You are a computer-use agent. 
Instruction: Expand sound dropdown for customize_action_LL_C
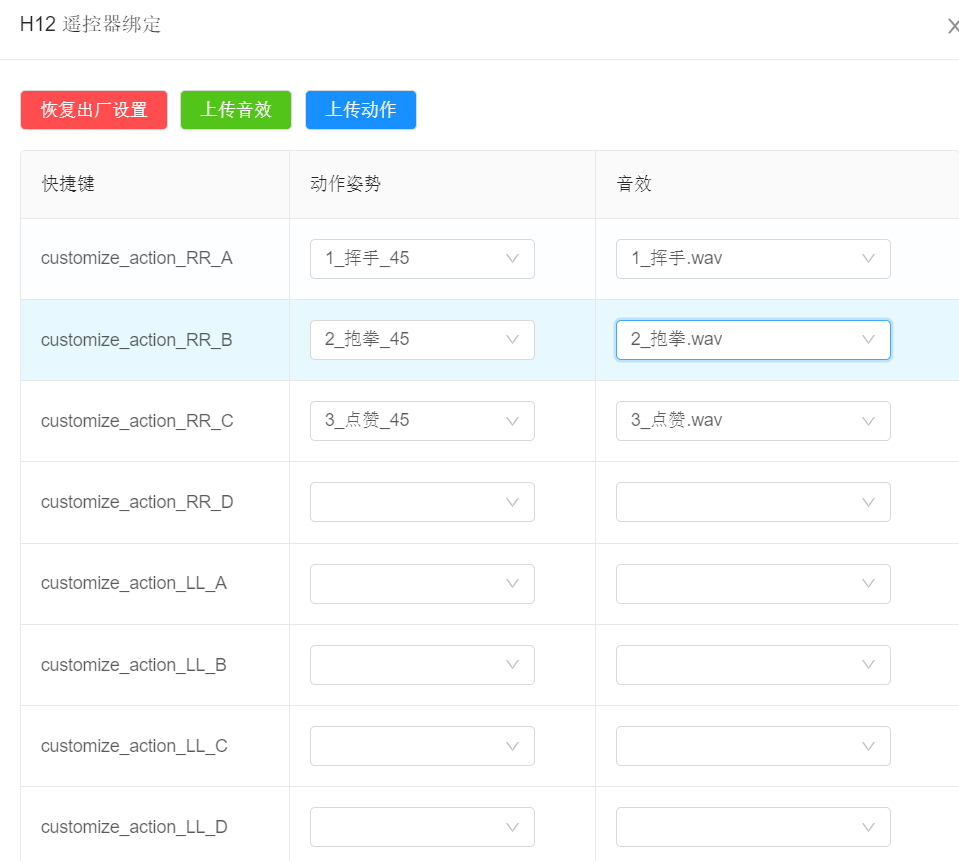[752, 746]
